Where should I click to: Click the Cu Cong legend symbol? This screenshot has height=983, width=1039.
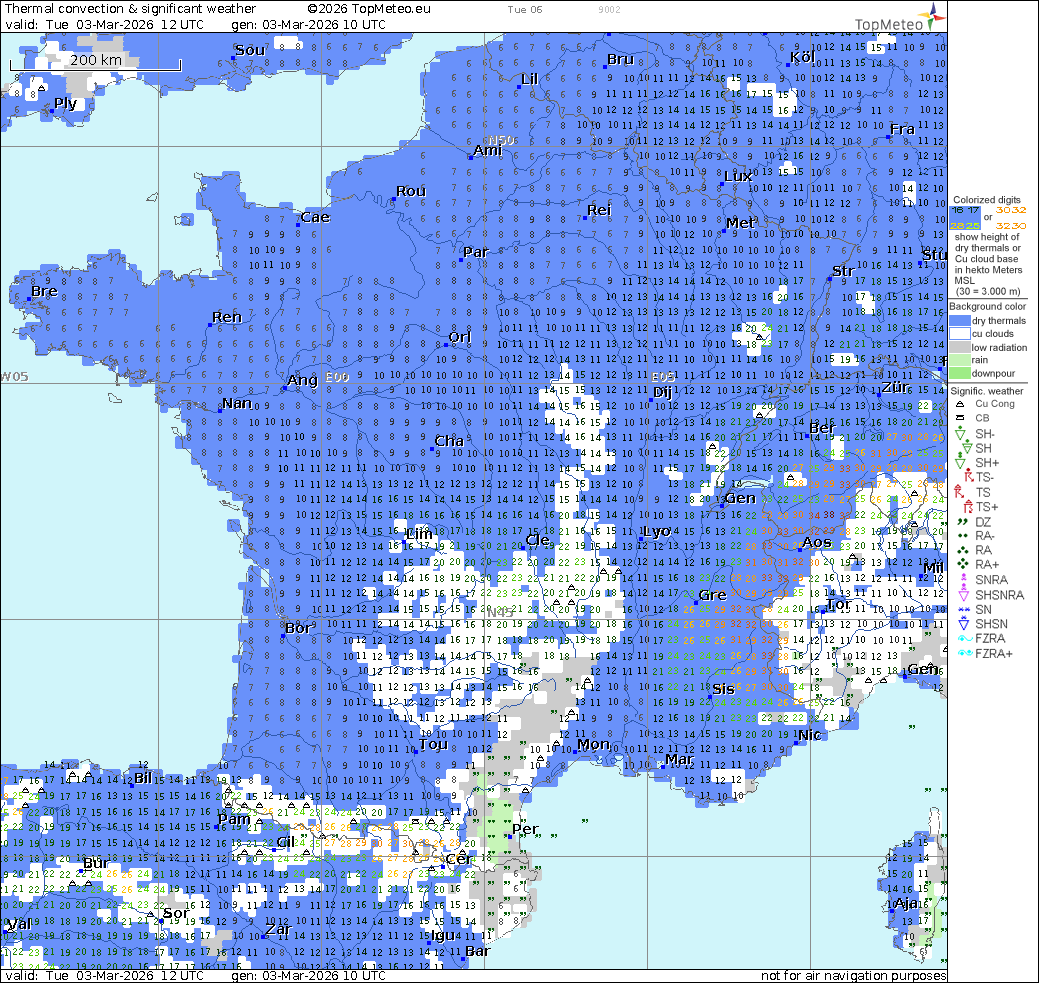click(x=959, y=404)
